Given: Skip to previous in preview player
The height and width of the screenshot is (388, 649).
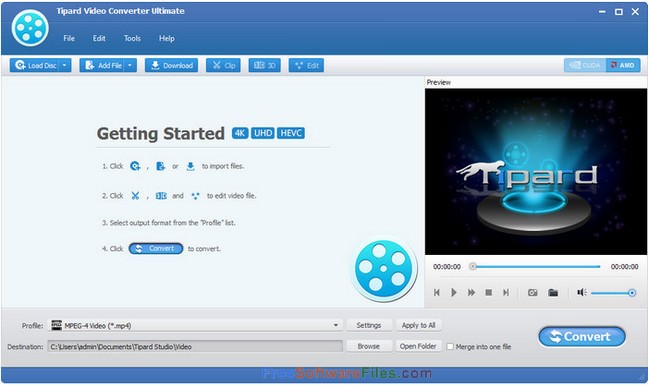Looking at the screenshot, I should [436, 292].
